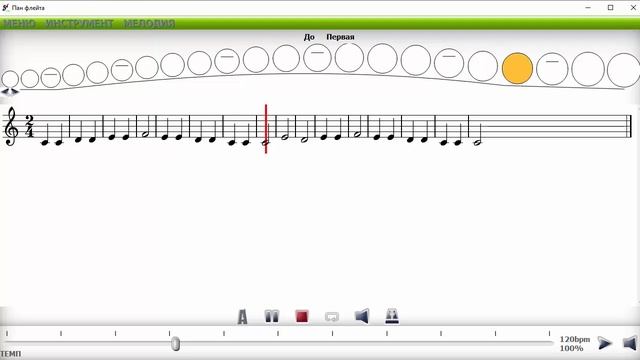Click the До note label
Viewport: 640px width, 360px height.
point(309,37)
